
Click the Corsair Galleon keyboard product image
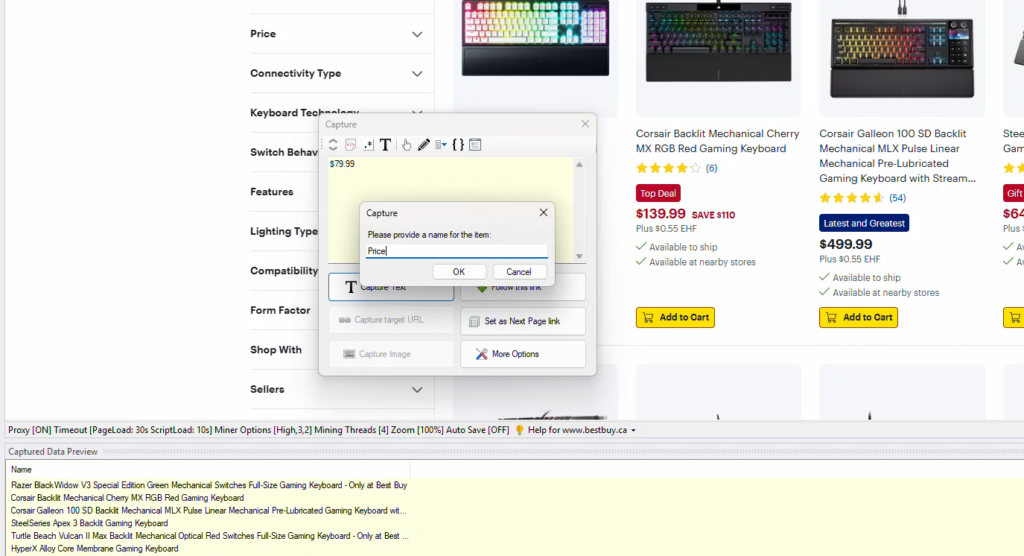(902, 56)
